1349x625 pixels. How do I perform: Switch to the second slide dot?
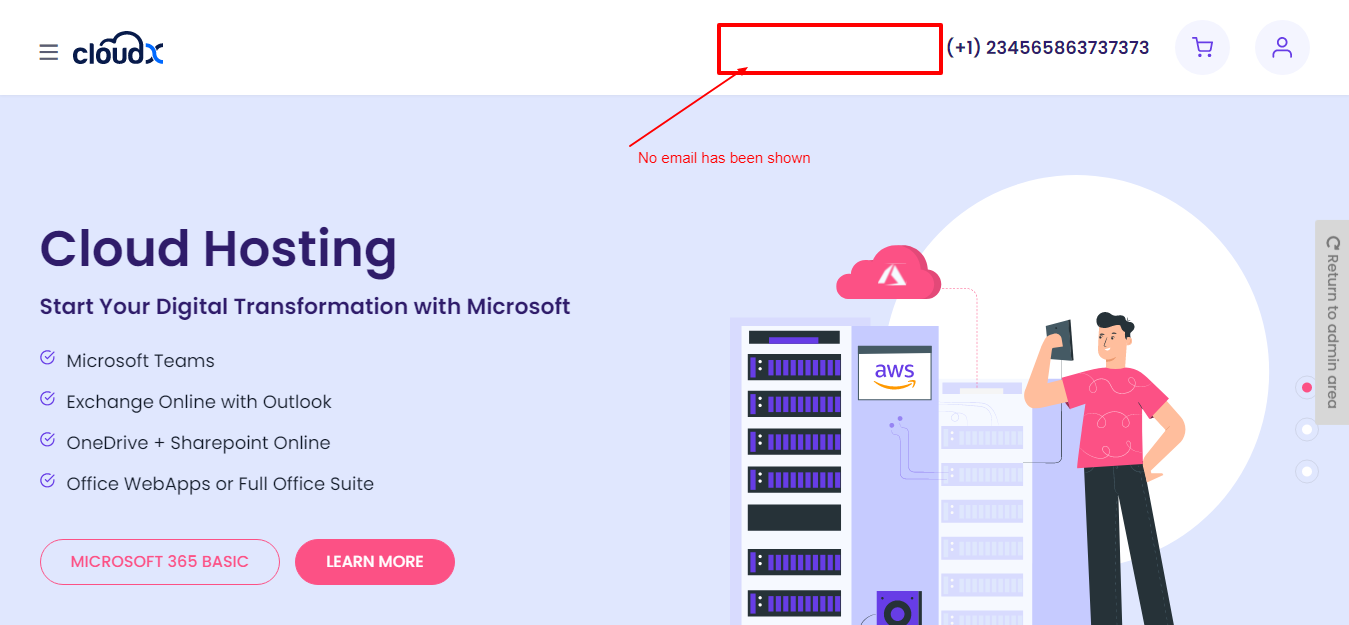[x=1306, y=429]
